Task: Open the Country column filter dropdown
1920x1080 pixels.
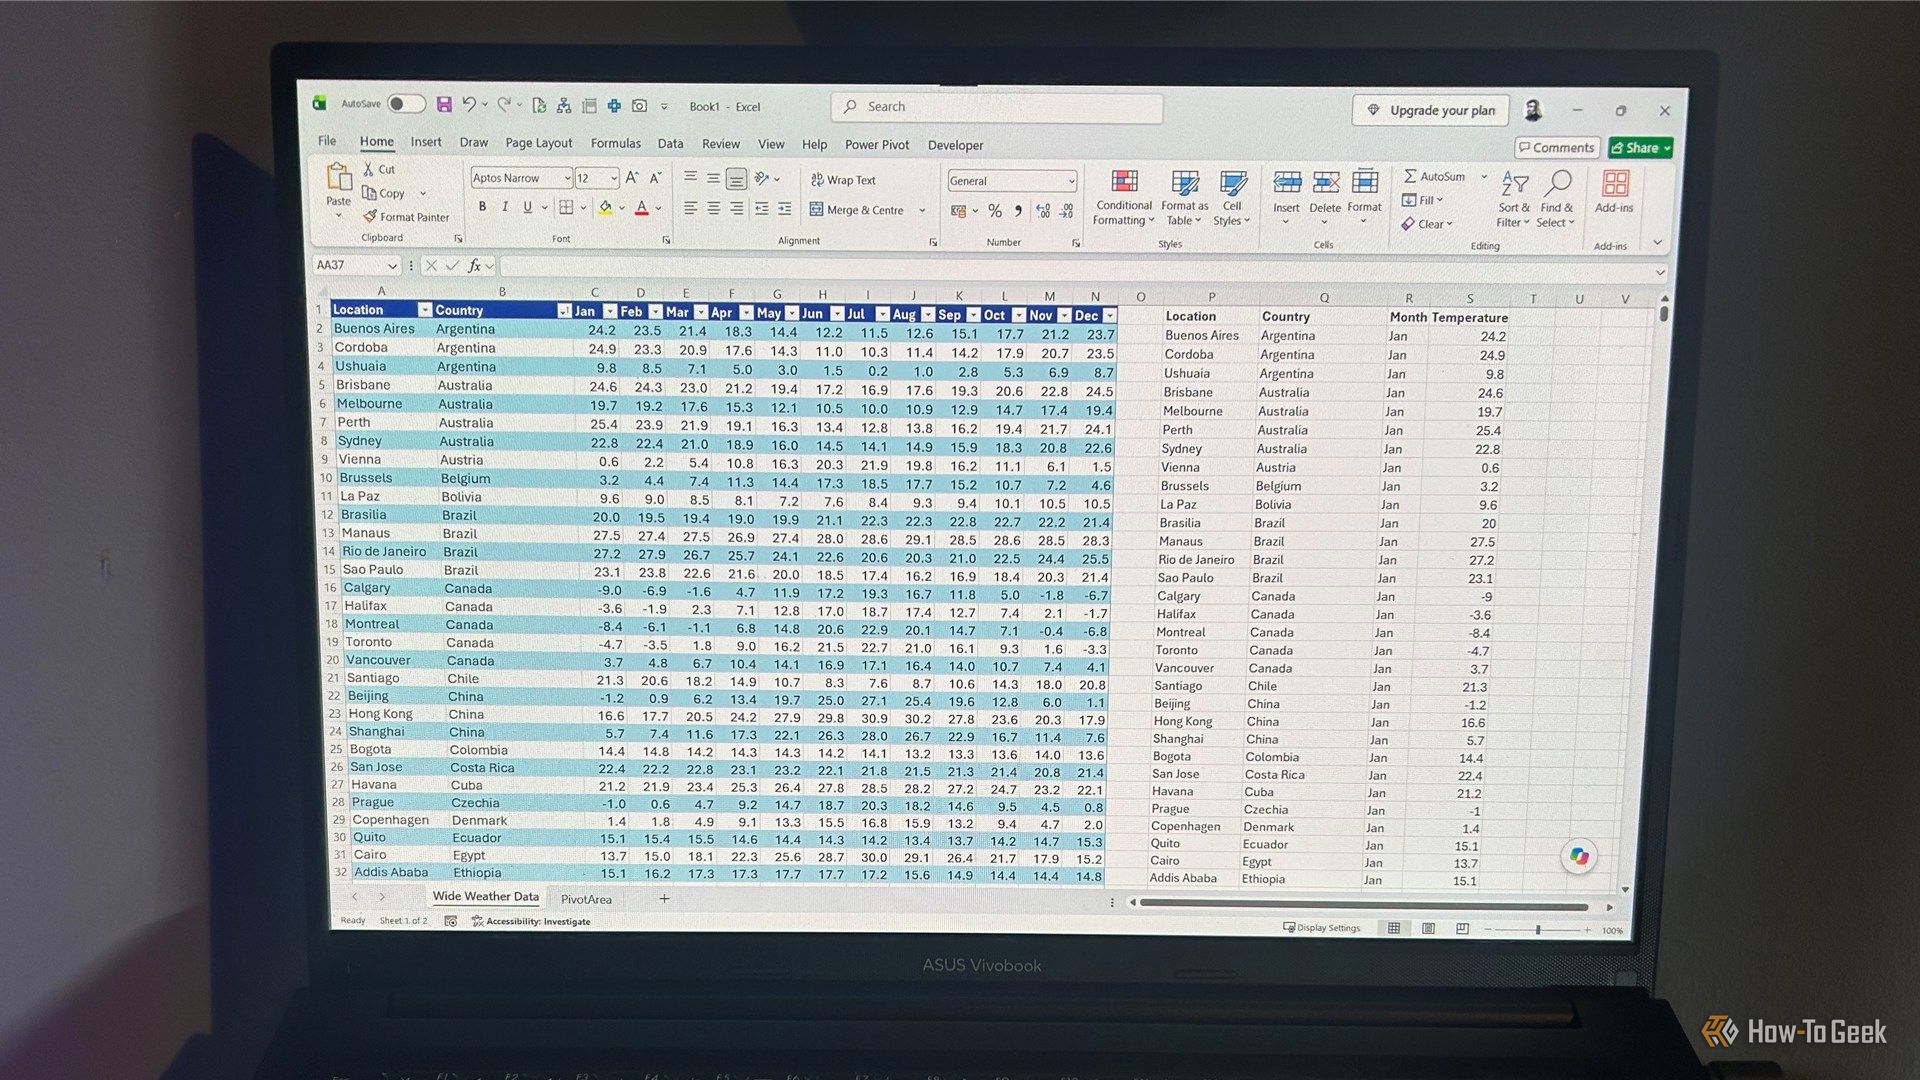Action: coord(564,311)
